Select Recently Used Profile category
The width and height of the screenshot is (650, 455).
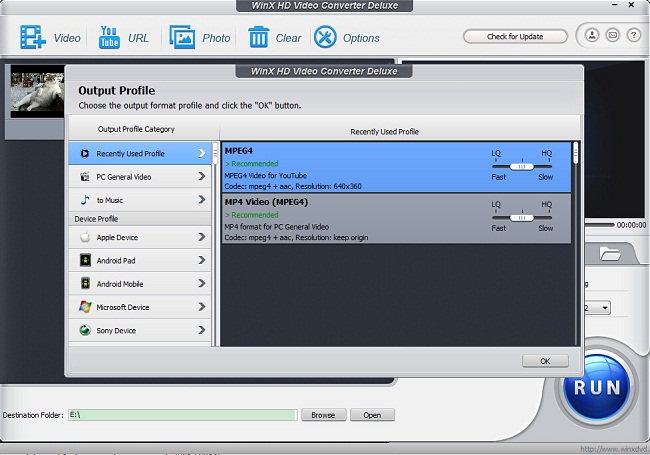(140, 153)
